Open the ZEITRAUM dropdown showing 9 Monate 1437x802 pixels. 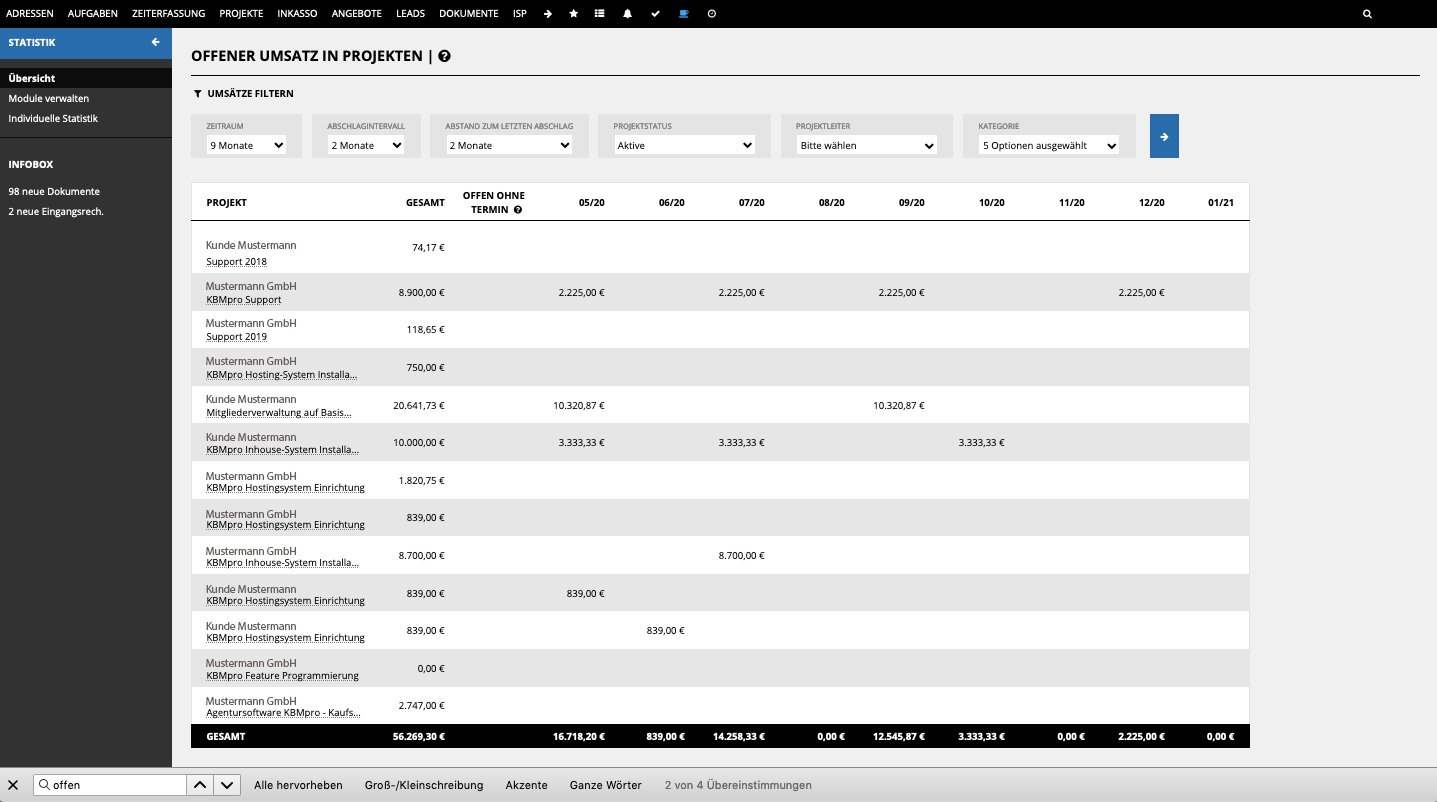coord(245,144)
